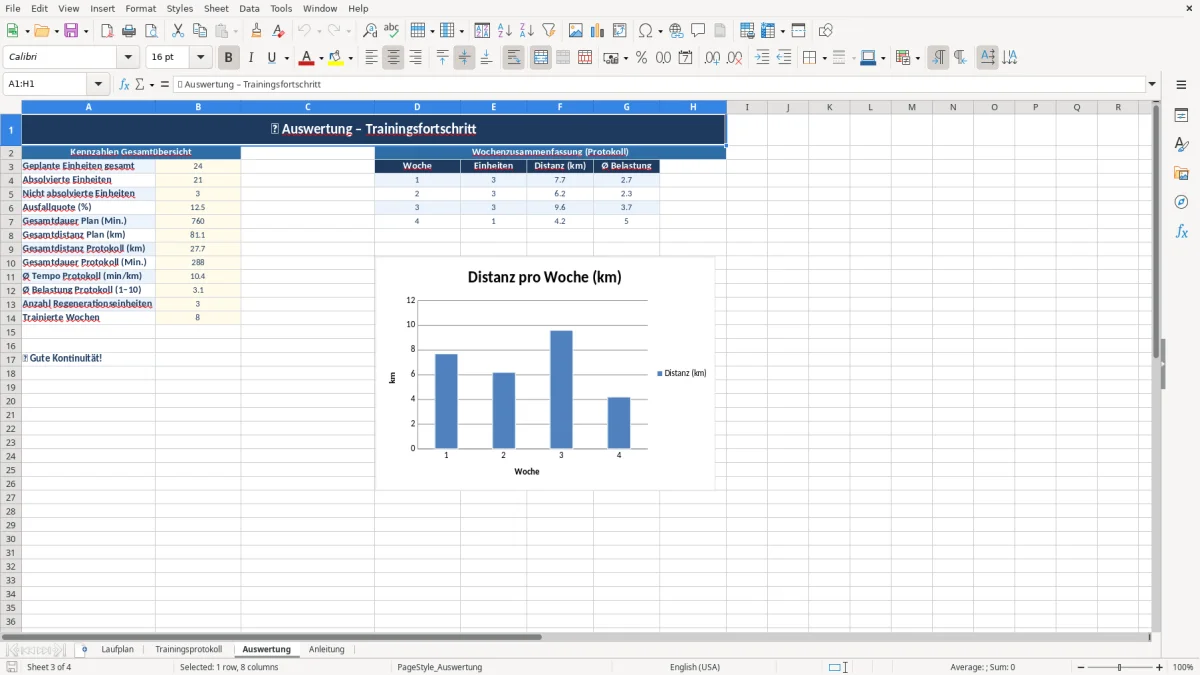1200x675 pixels.
Task: Increase indent
Action: 762,58
